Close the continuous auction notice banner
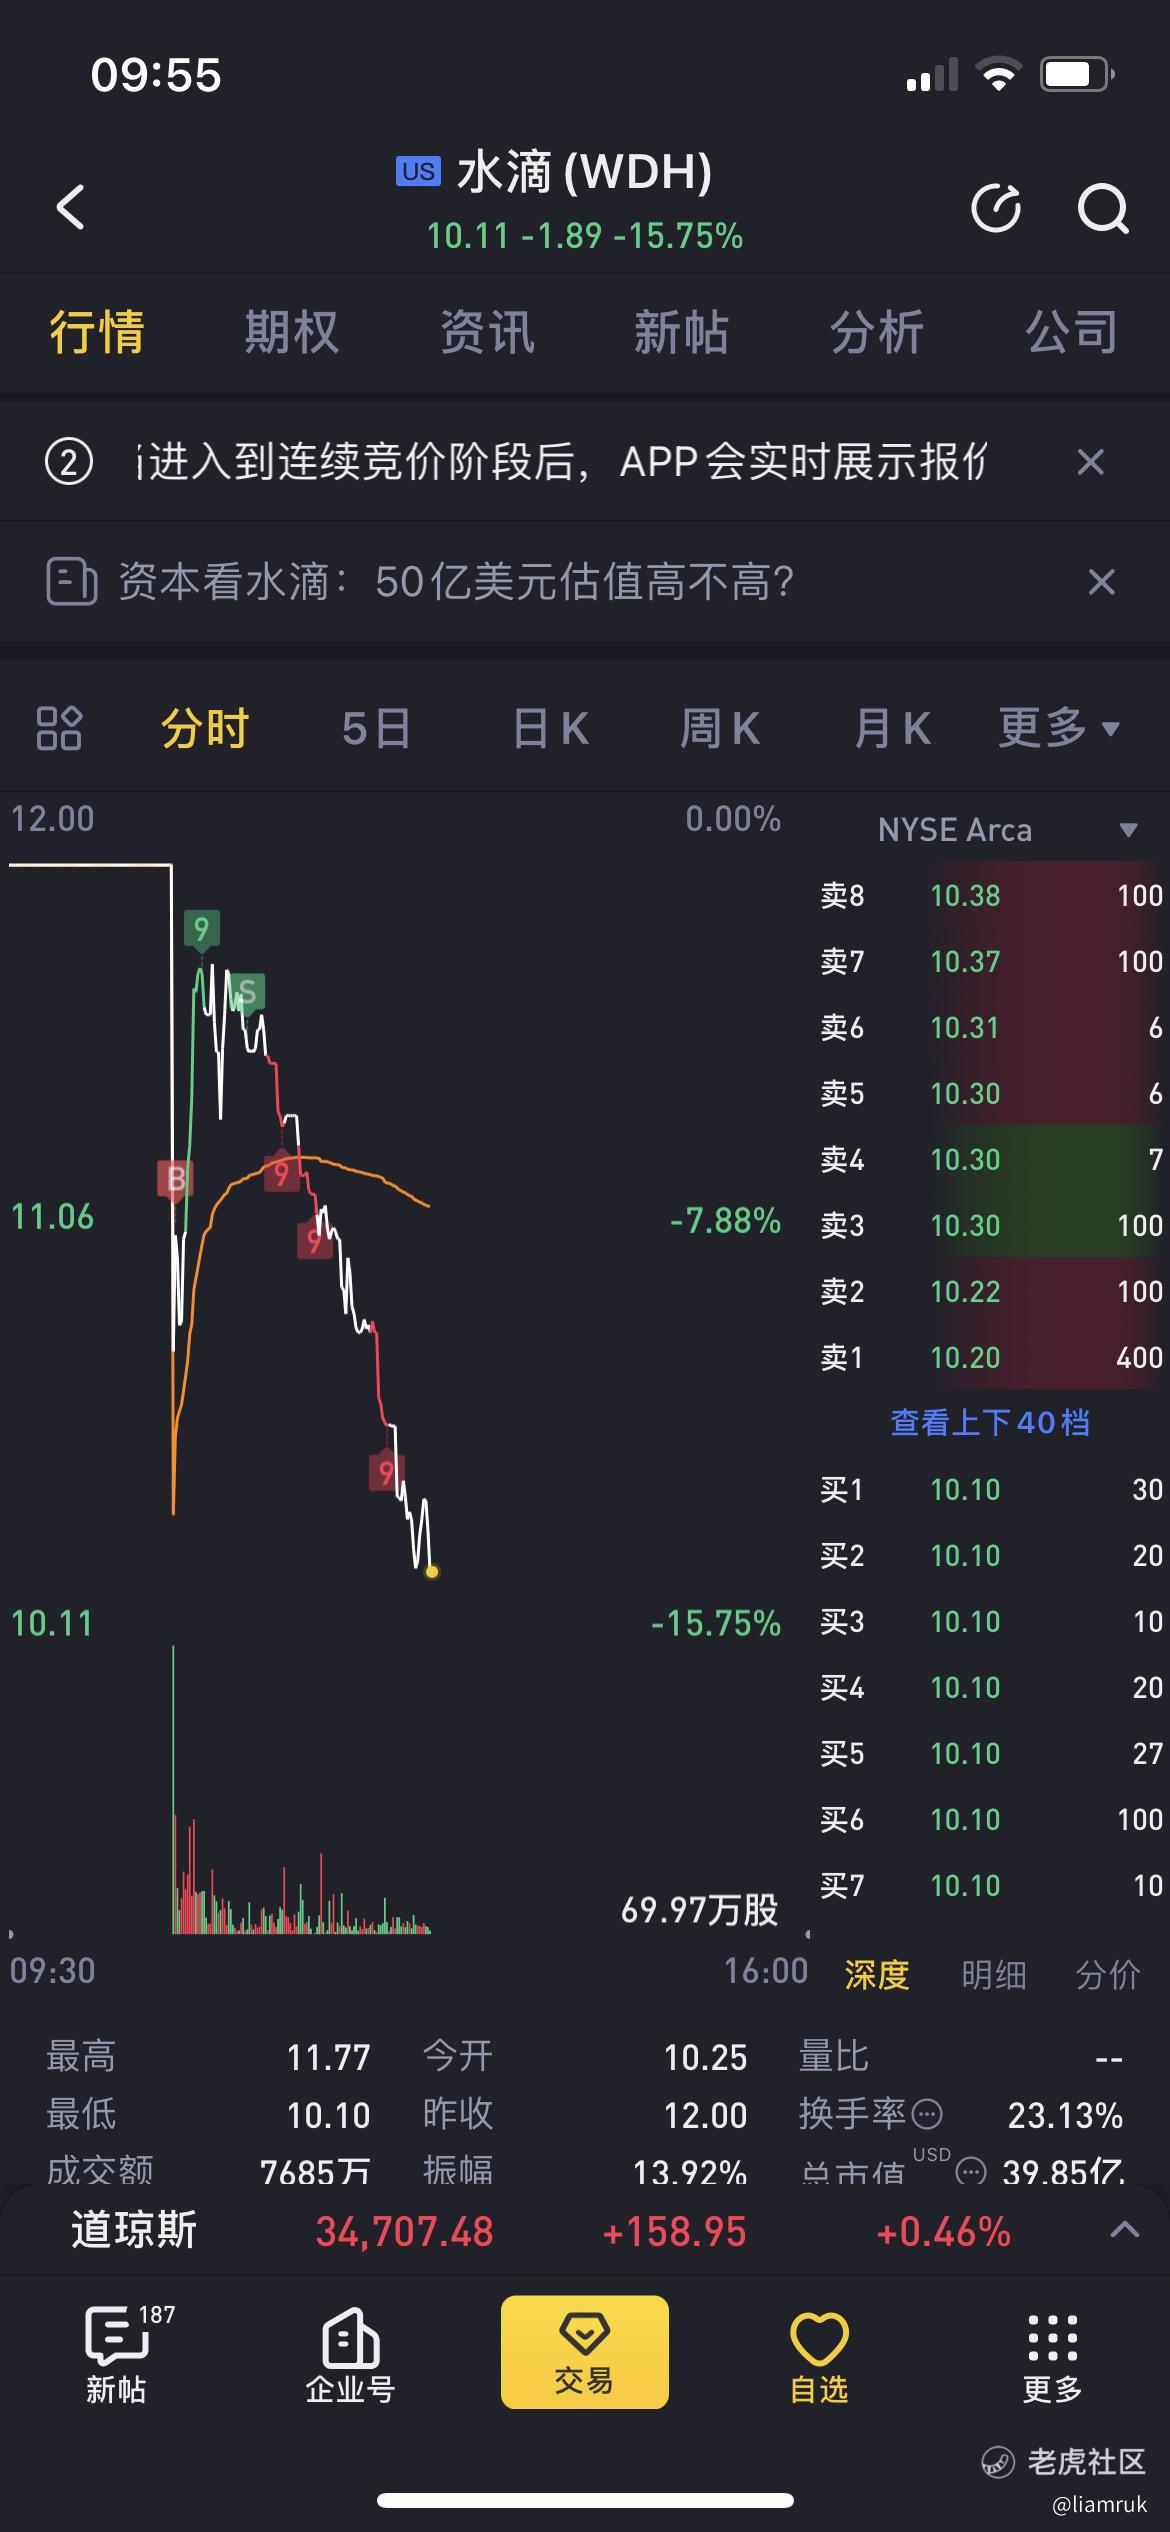This screenshot has width=1170, height=2532. pos(1091,462)
